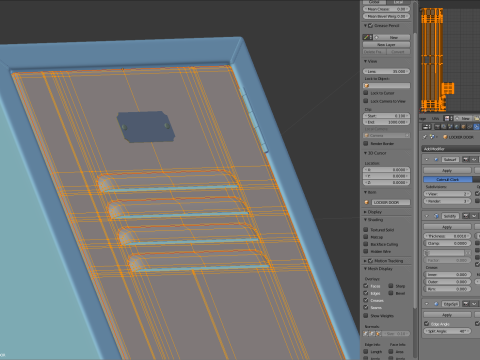
Task: Select the Catmull-Clark subdivision tab
Action: 448,179
